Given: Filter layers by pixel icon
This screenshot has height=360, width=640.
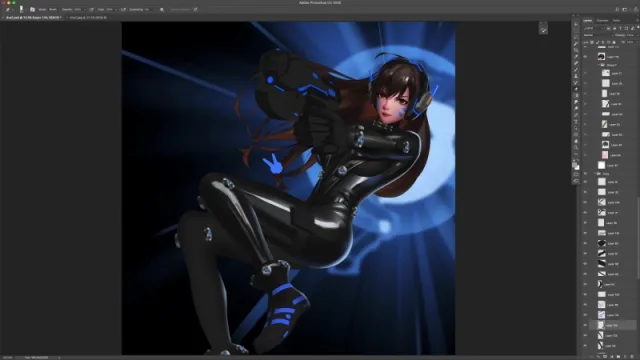Looking at the screenshot, I should point(608,28).
